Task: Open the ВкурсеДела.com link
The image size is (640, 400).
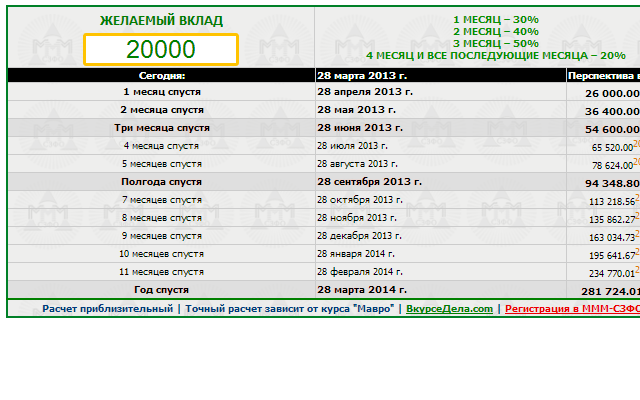Action: tap(449, 309)
